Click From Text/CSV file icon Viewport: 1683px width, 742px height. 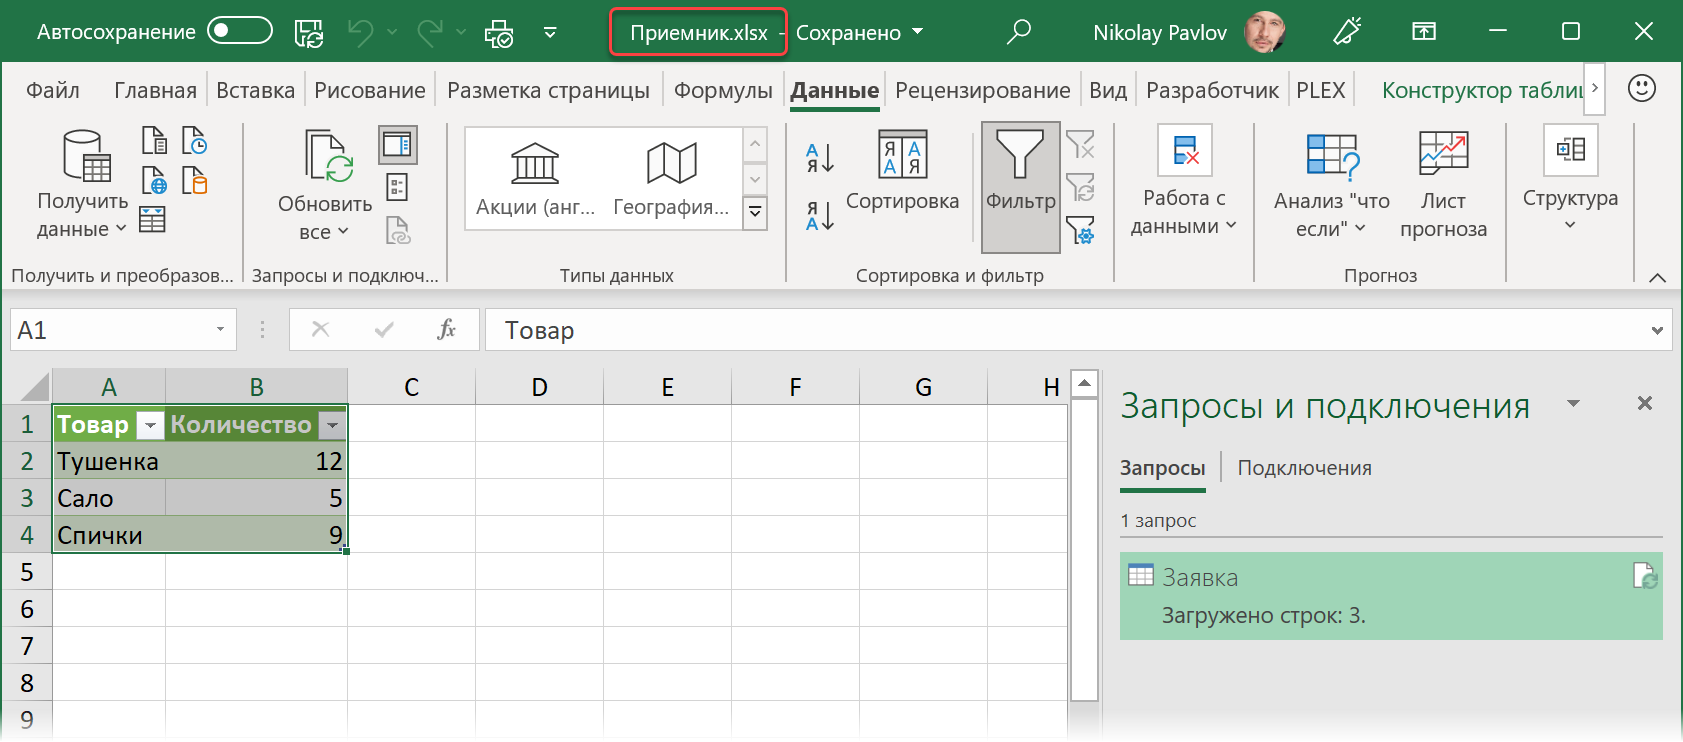click(x=154, y=140)
